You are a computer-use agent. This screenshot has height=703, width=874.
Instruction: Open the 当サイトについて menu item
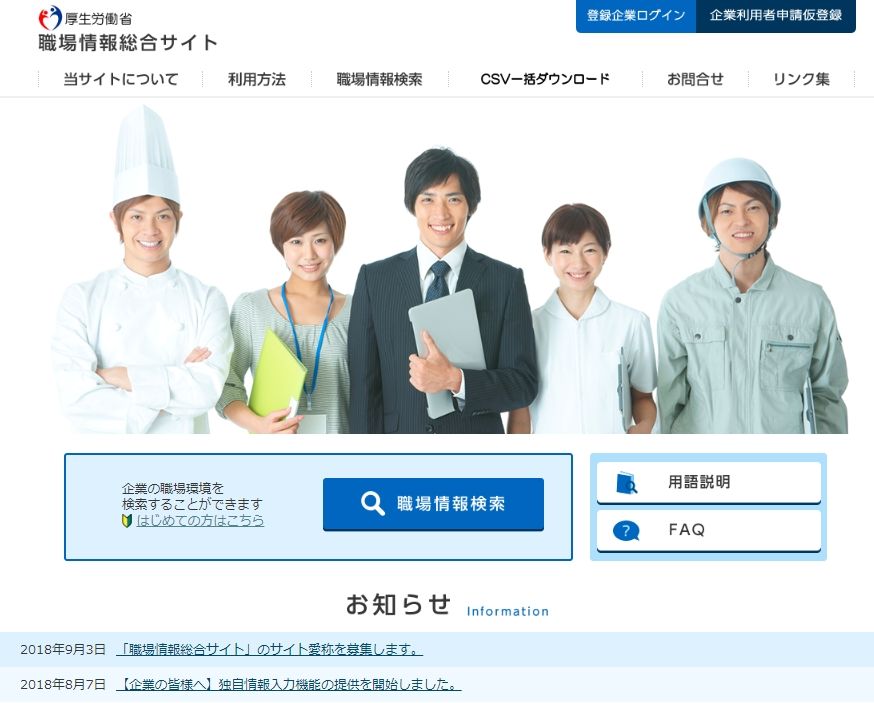pyautogui.click(x=119, y=78)
